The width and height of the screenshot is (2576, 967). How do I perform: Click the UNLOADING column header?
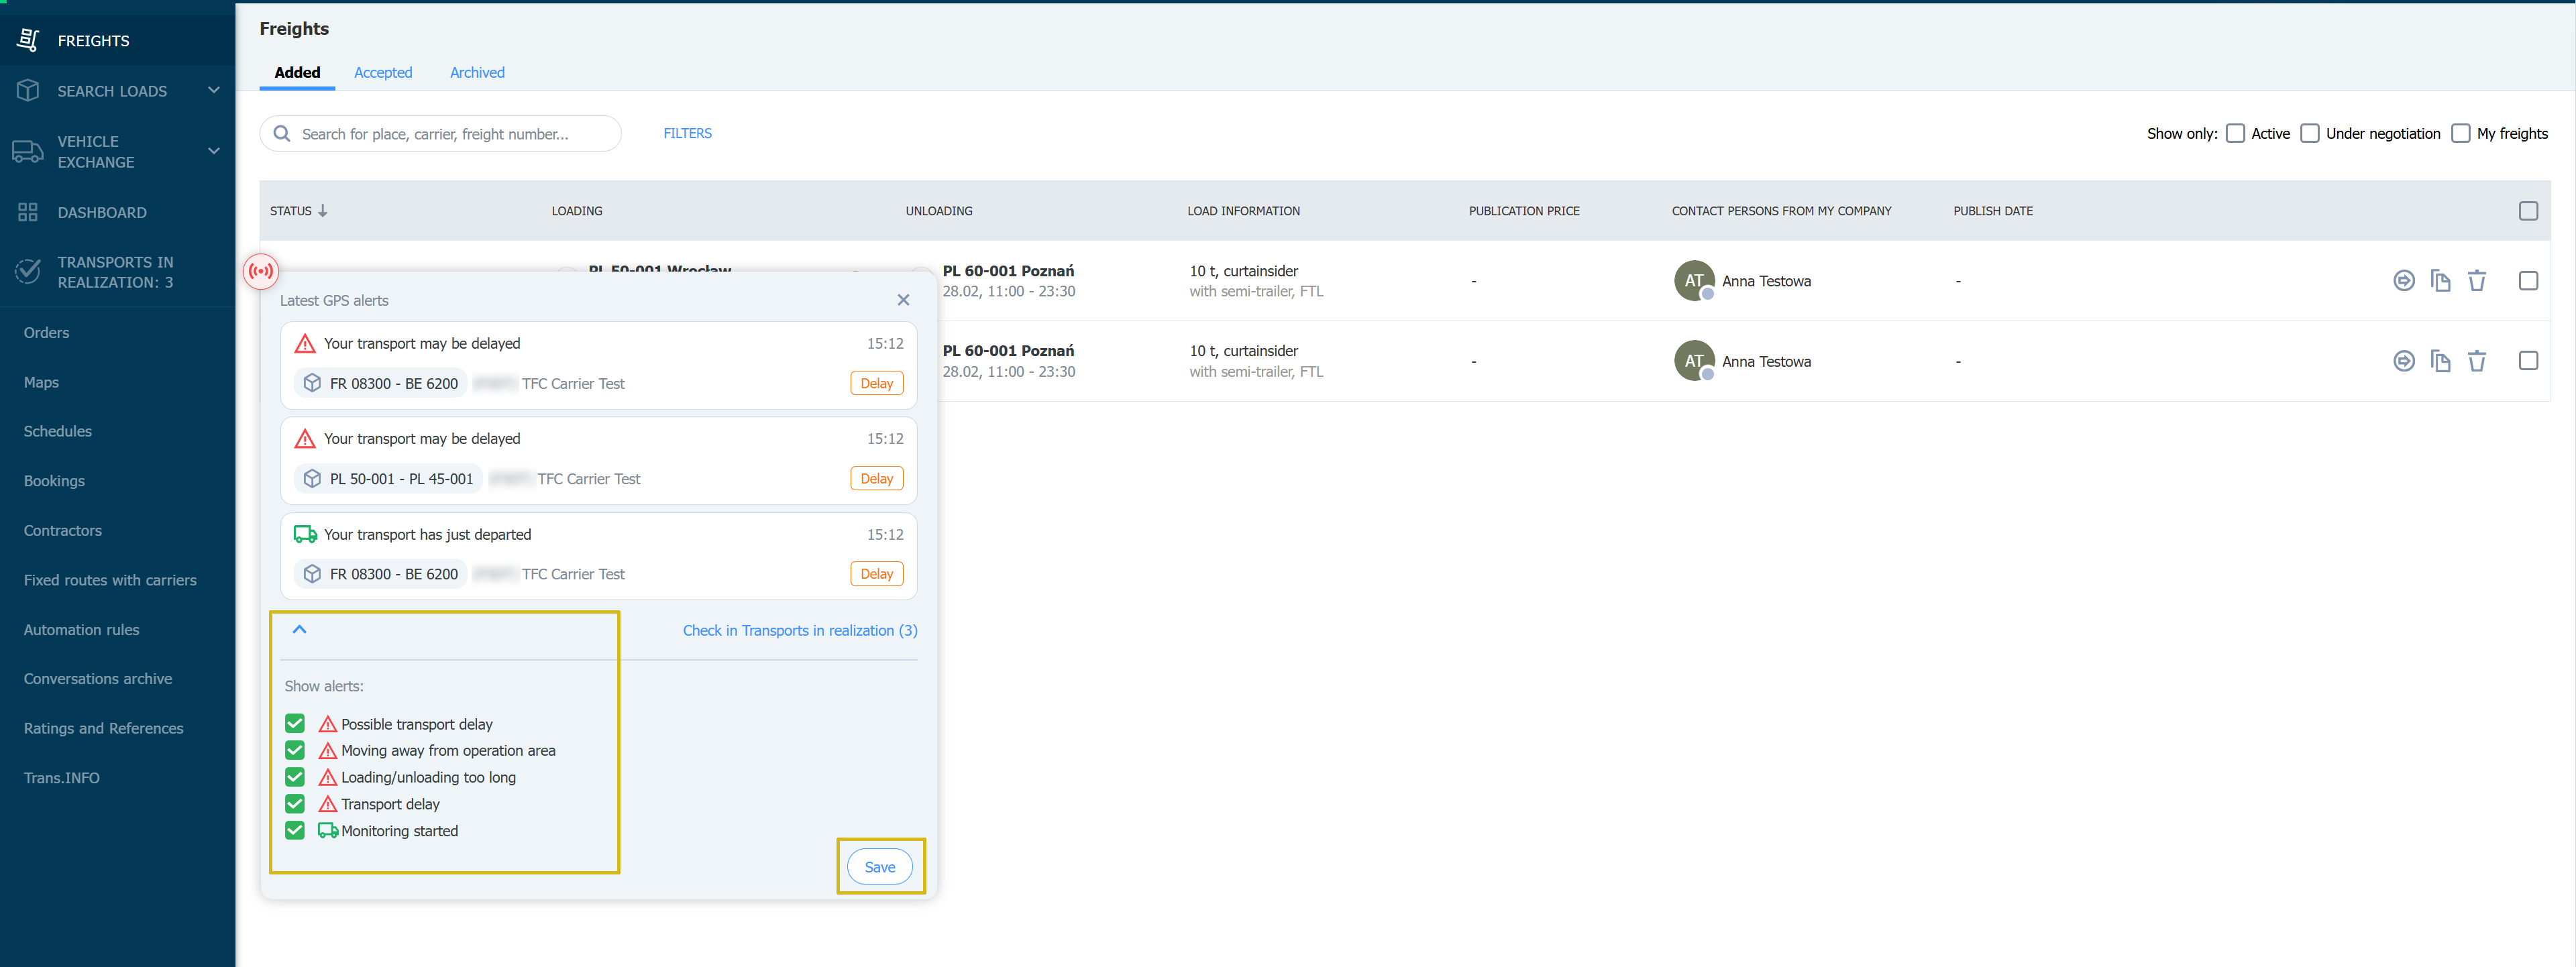coord(939,211)
